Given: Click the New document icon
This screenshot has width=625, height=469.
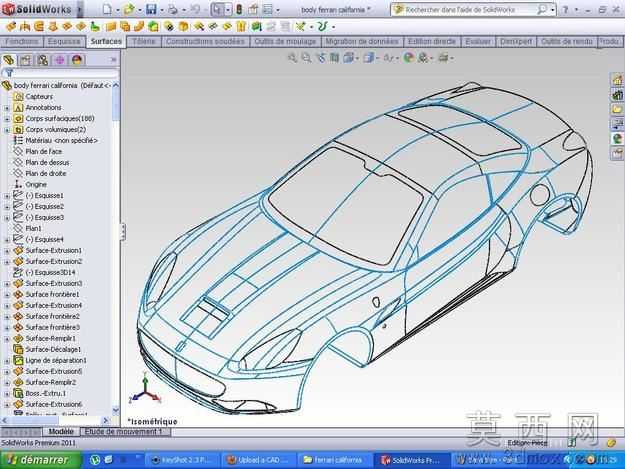Looking at the screenshot, I should coord(107,9).
